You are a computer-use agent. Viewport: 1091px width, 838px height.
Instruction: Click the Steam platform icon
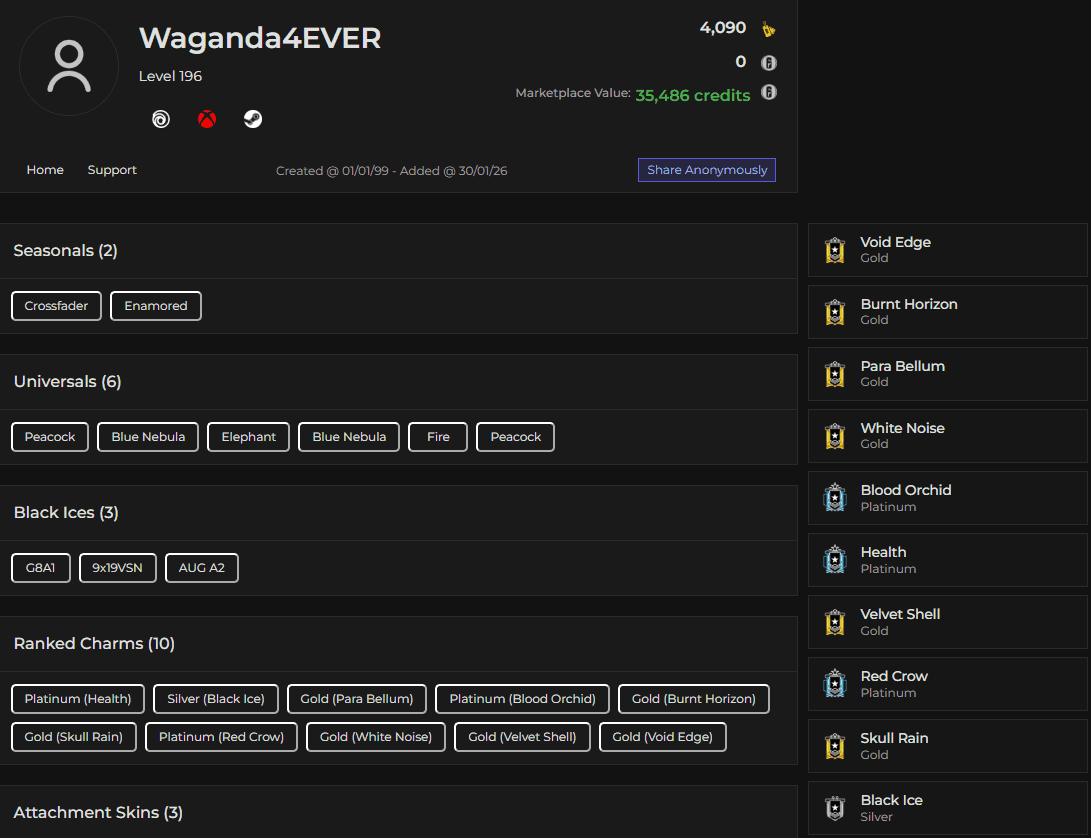coord(252,119)
